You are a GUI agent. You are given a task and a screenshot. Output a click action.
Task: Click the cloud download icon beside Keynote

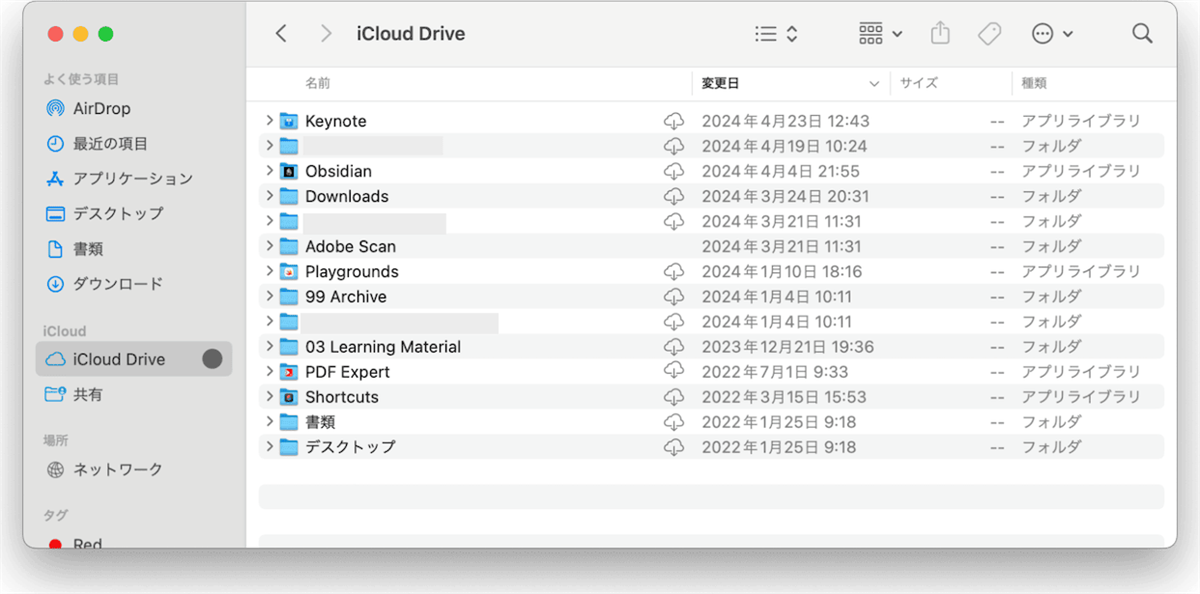(x=674, y=121)
